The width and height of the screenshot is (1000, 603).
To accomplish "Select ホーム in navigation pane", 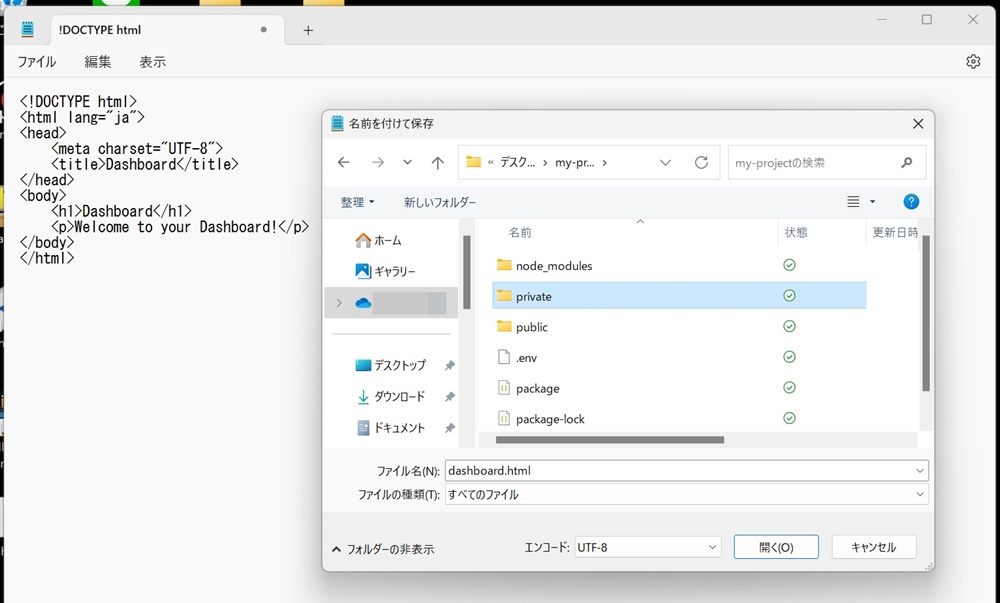I will point(379,240).
